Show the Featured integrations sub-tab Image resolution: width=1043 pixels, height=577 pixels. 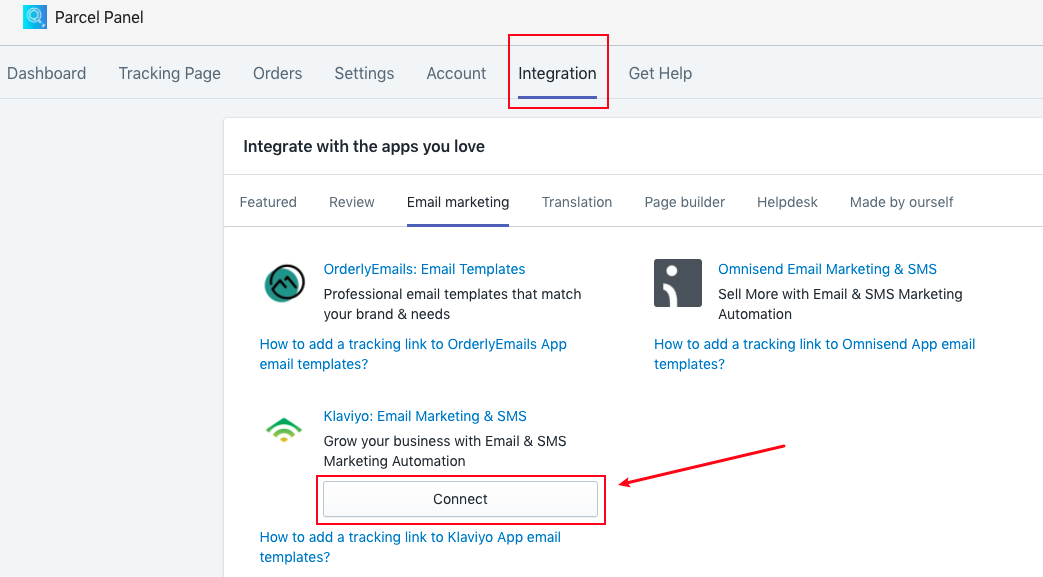[268, 202]
